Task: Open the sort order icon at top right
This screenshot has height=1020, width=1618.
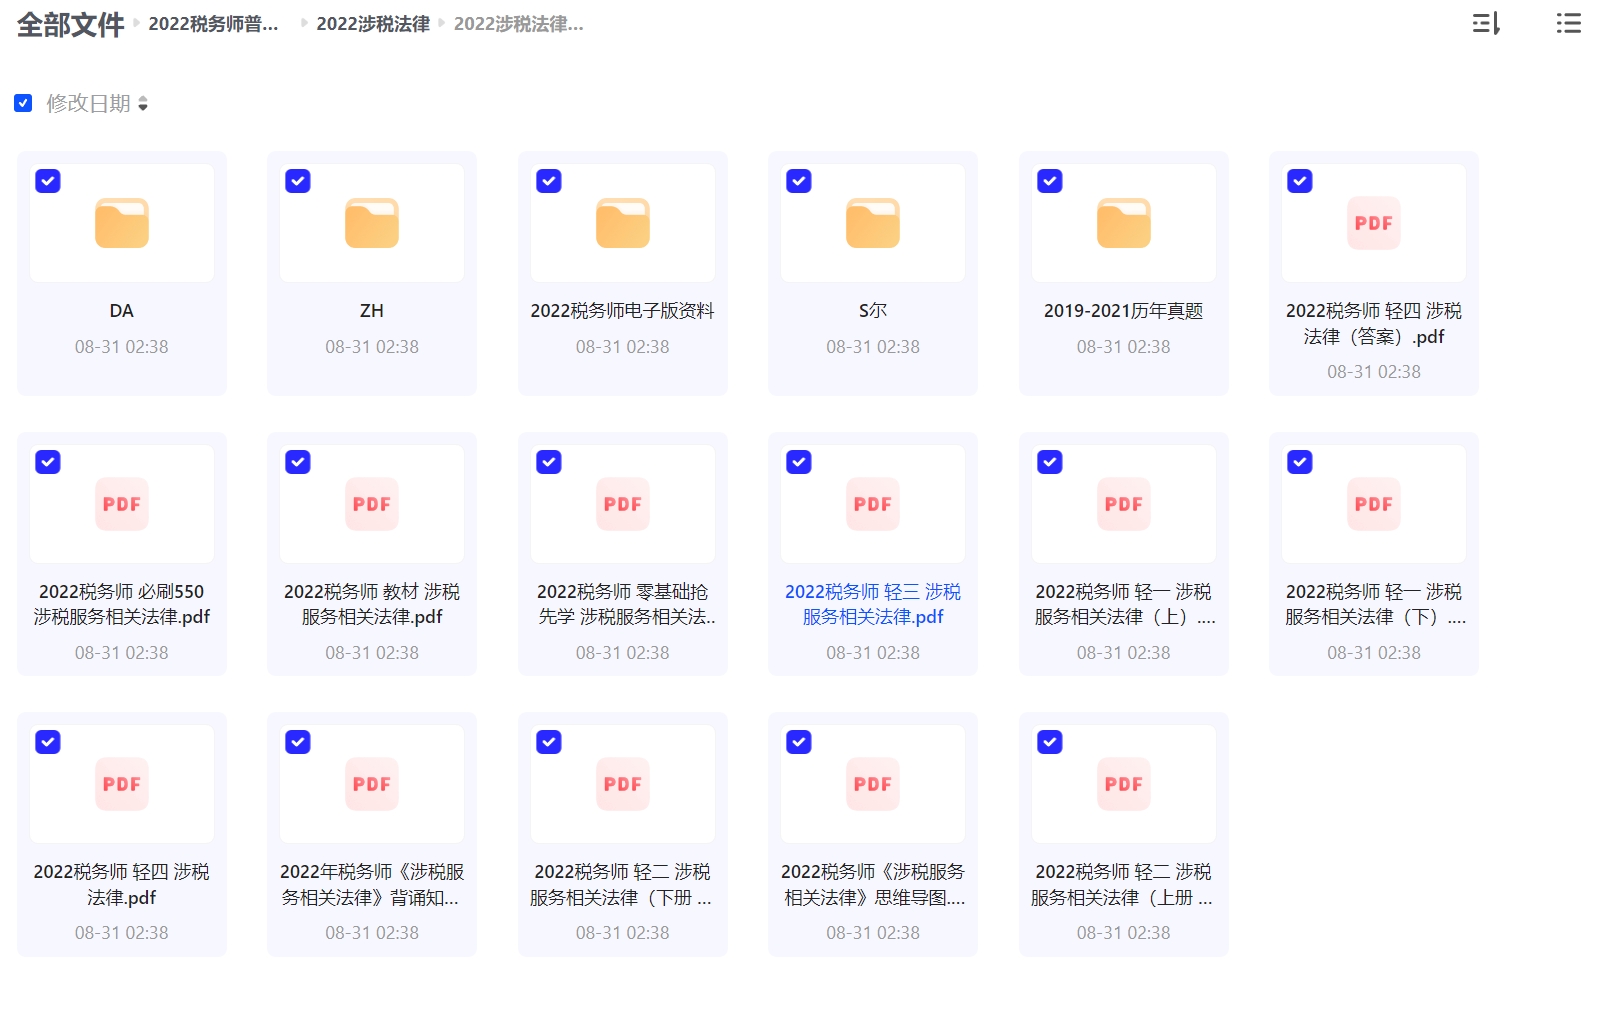Action: (1486, 23)
